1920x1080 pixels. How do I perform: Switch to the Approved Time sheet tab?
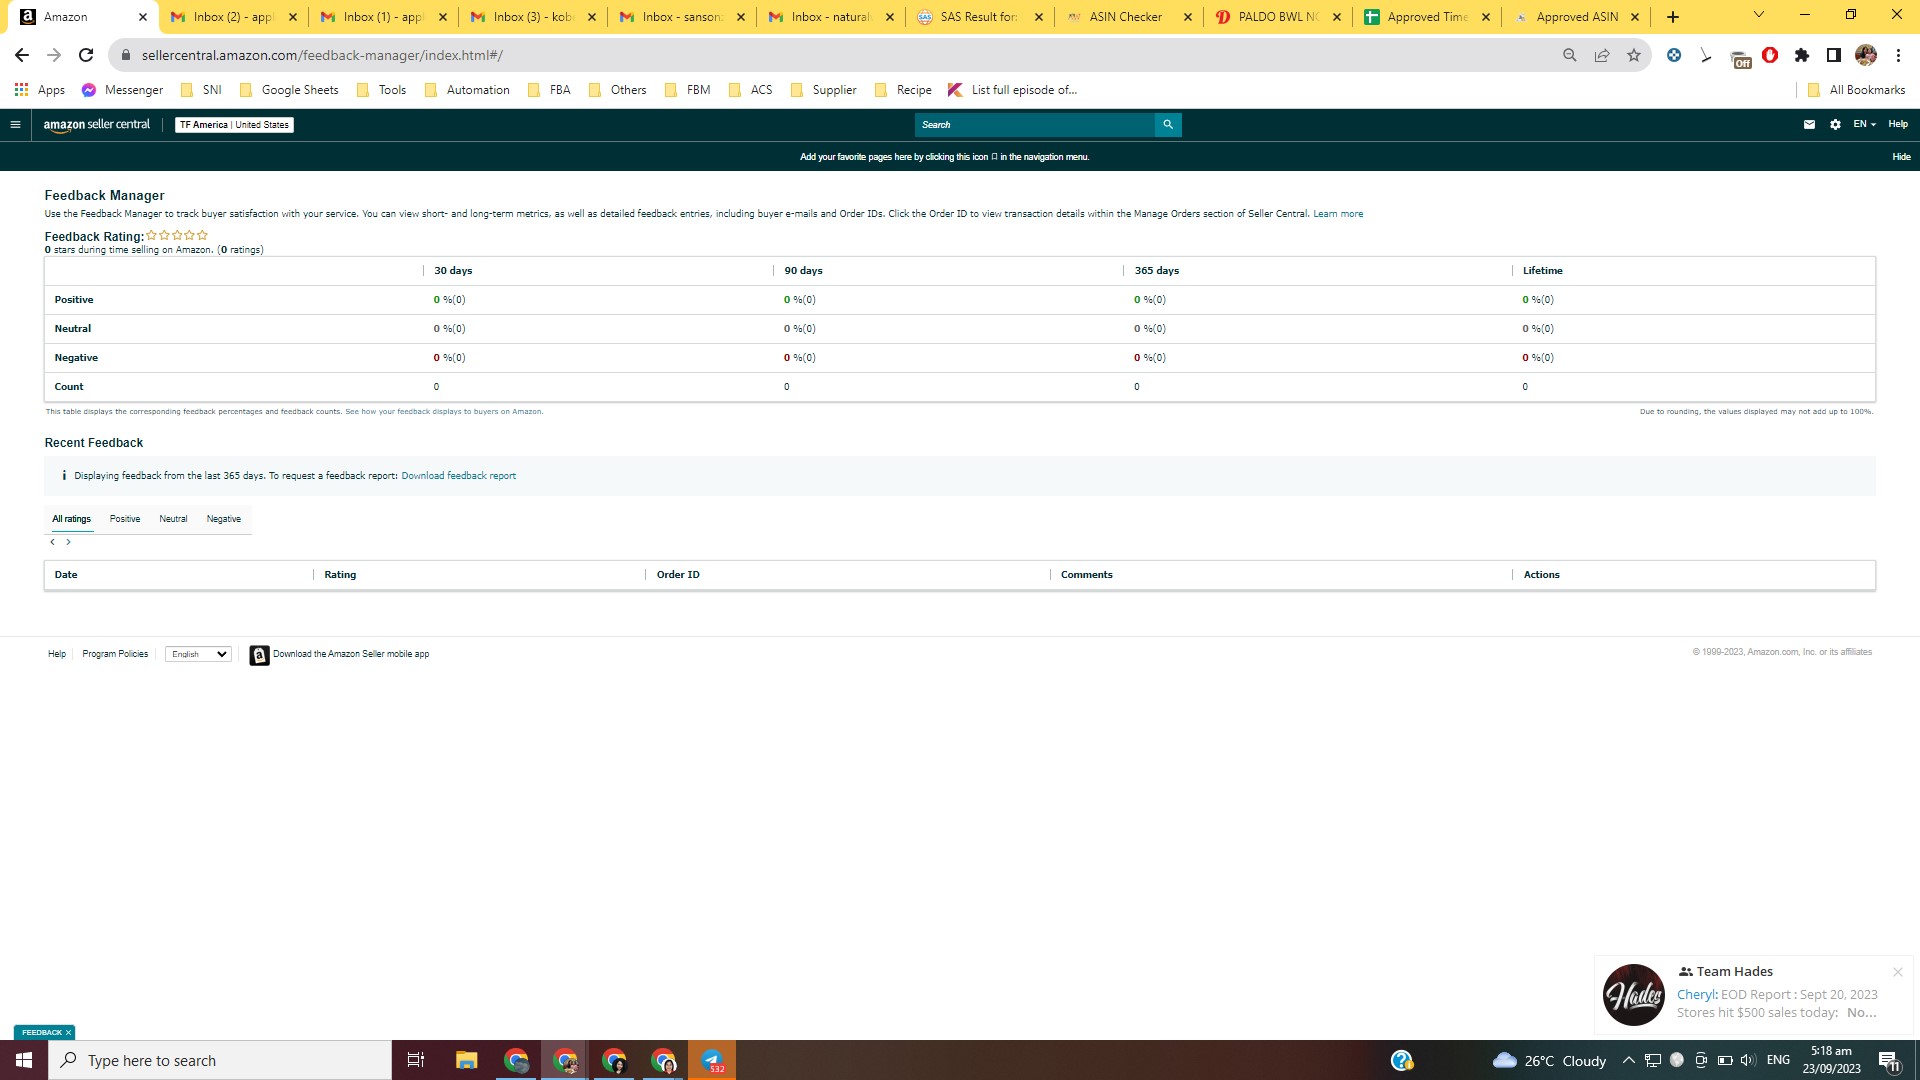tap(1426, 17)
